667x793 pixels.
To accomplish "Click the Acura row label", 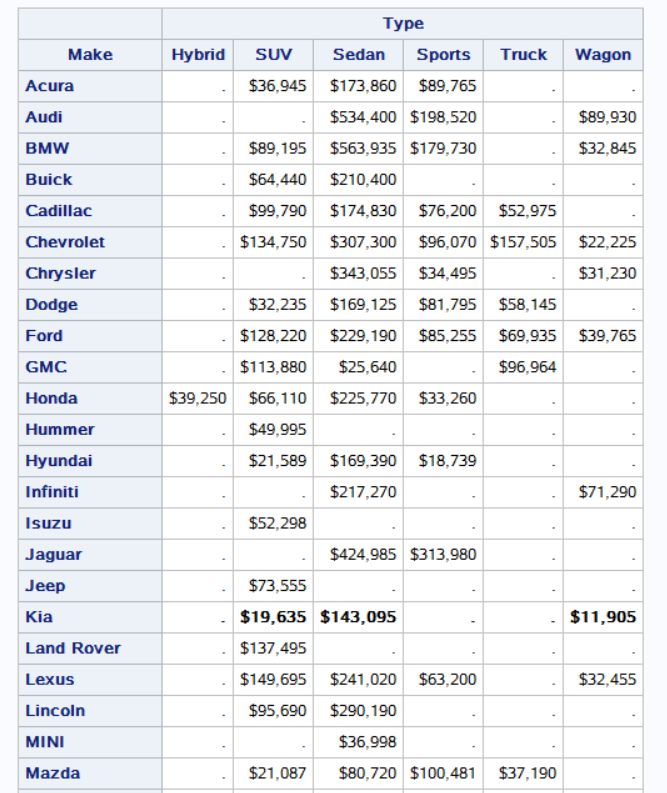I will [x=50, y=86].
